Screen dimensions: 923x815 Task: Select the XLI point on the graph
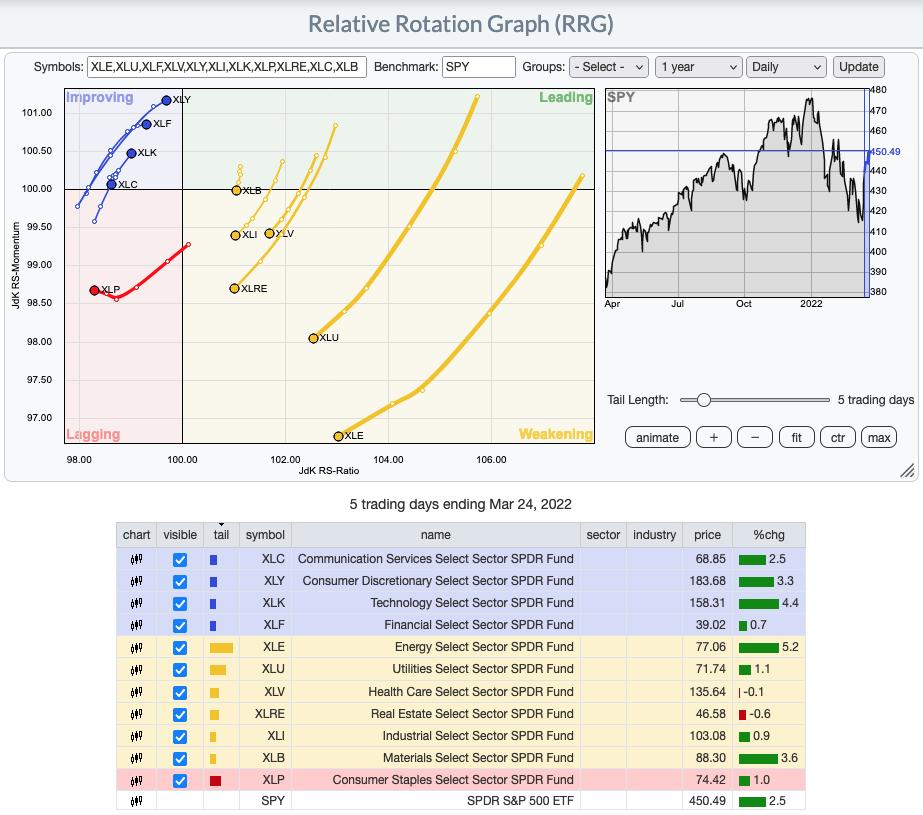click(235, 235)
